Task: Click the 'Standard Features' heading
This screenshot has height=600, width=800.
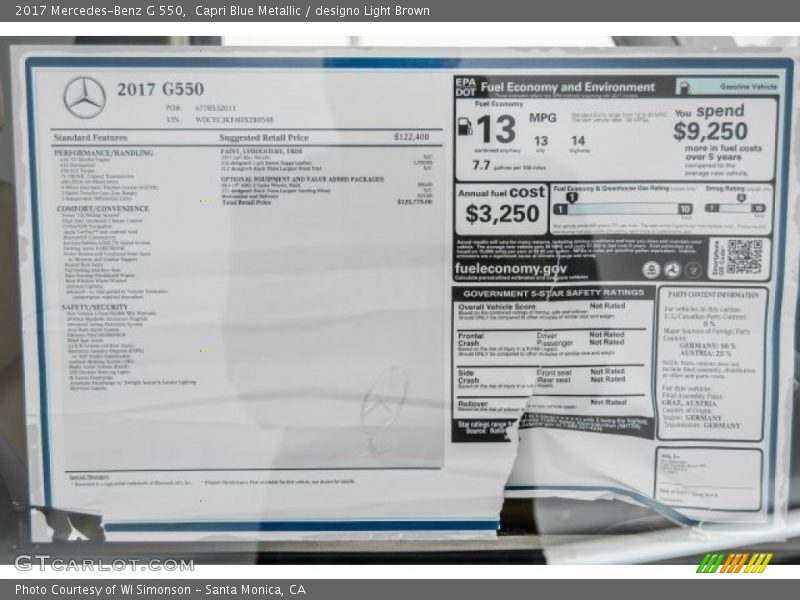Action: pos(90,138)
